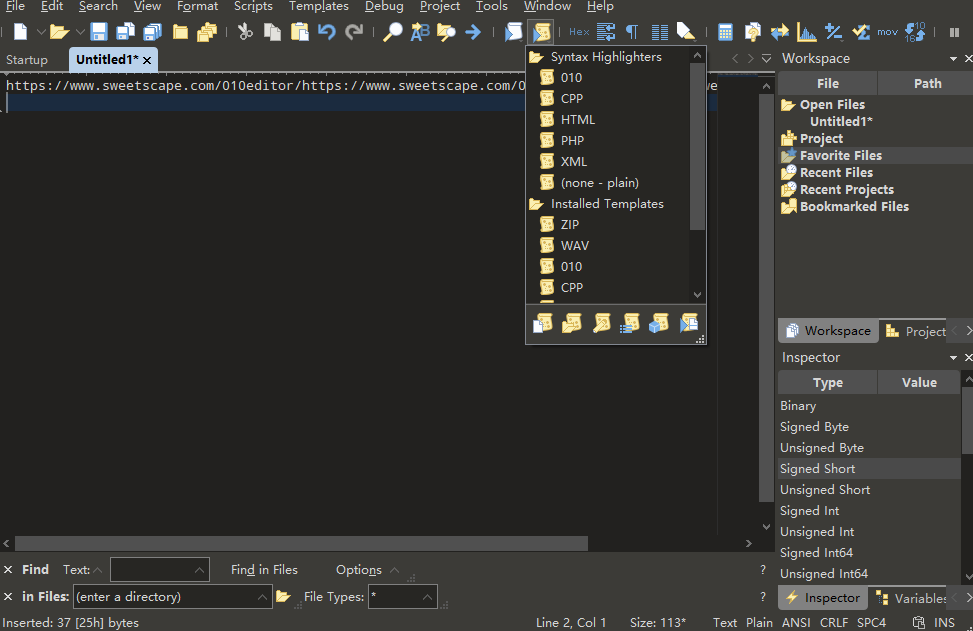Create a new file with the blank page icon
This screenshot has width=973, height=631.
tap(20, 32)
